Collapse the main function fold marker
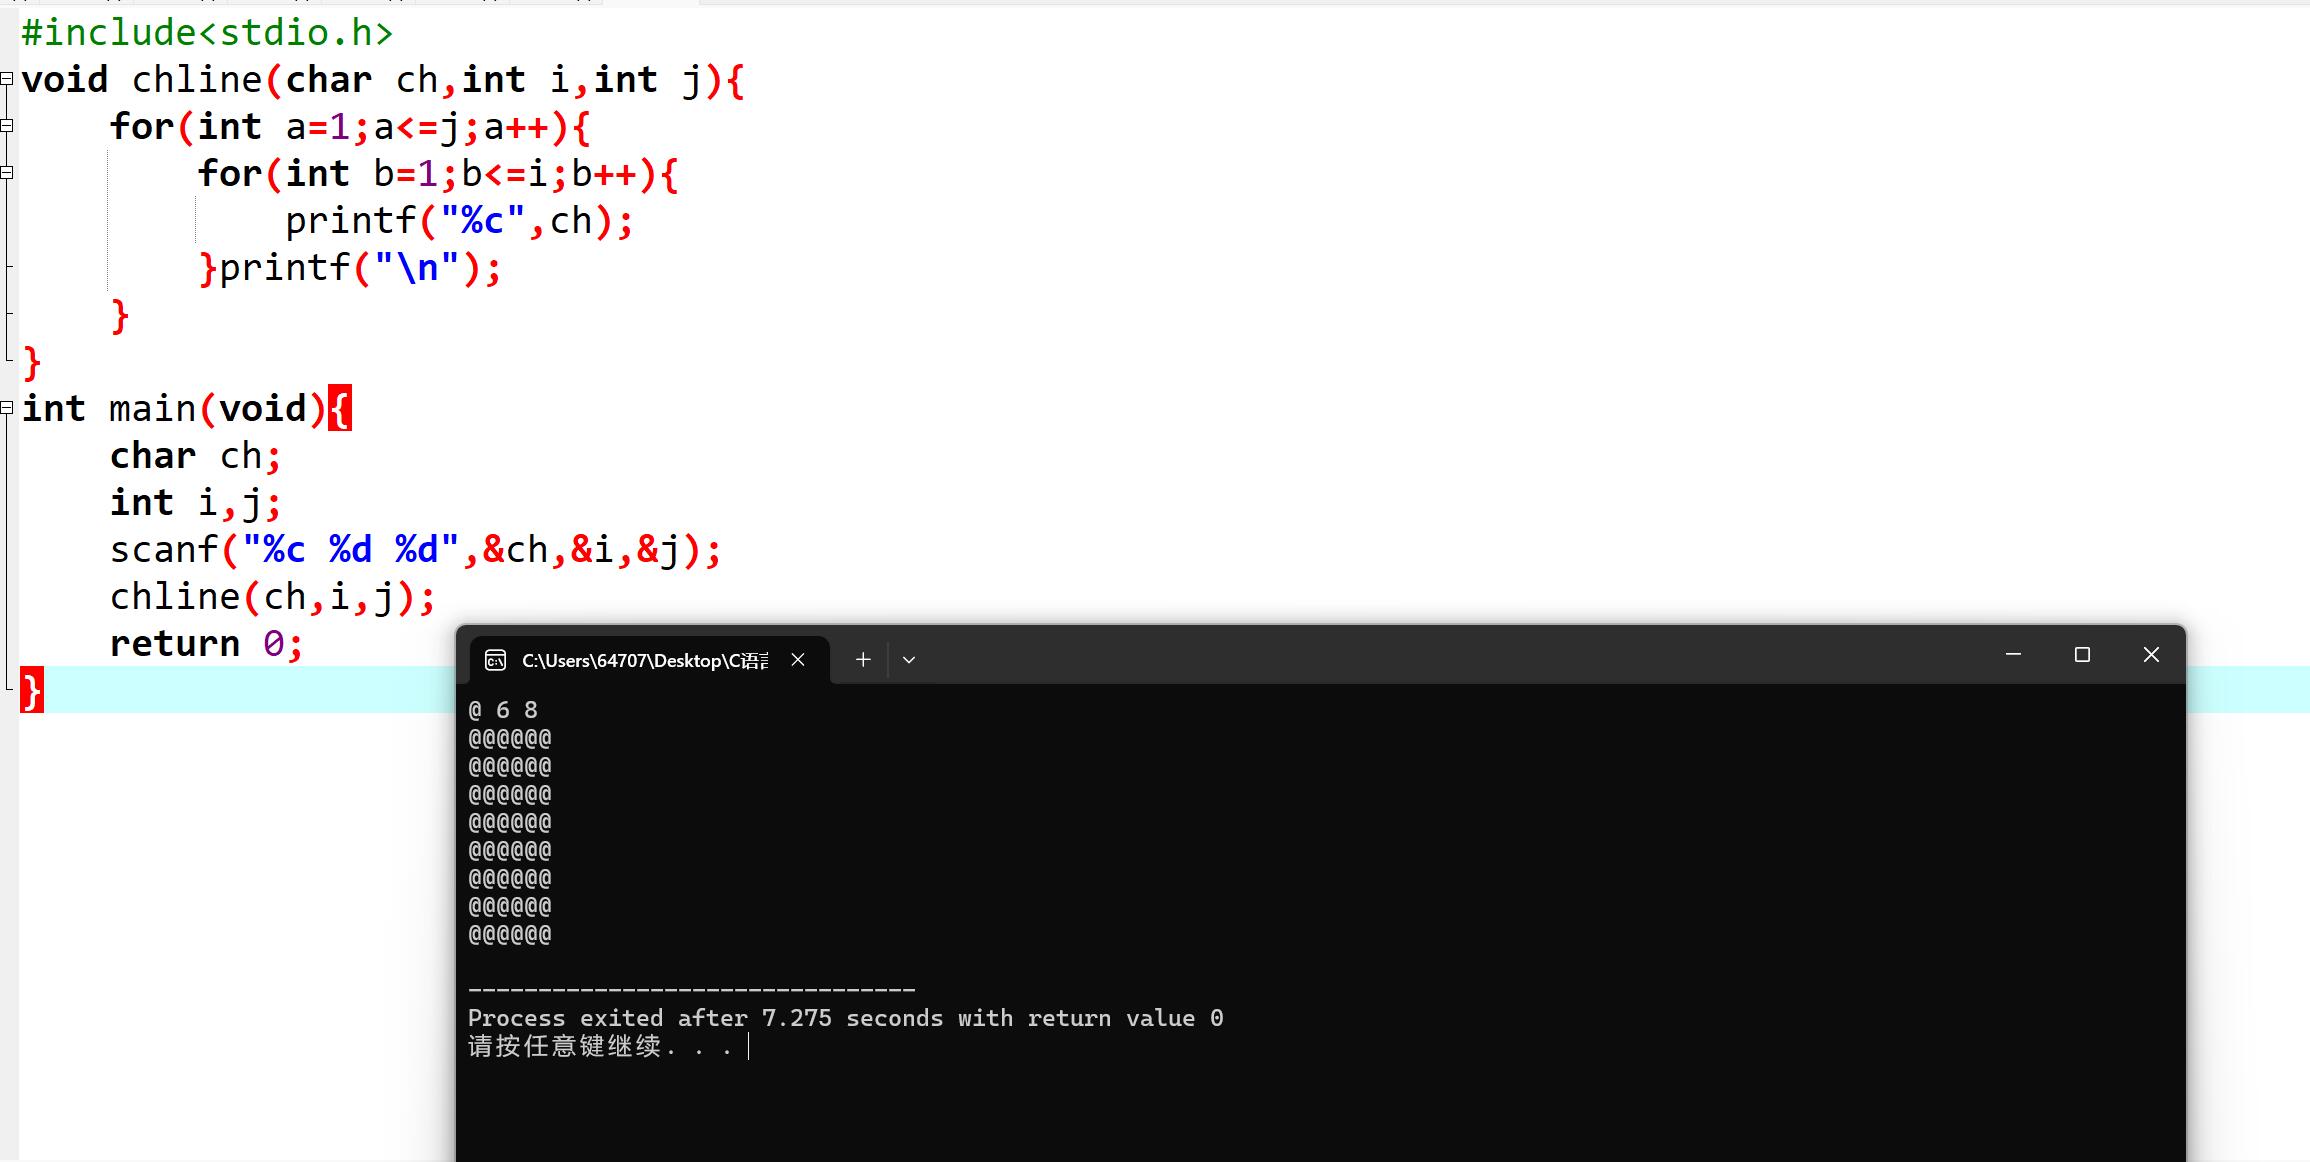Image resolution: width=2310 pixels, height=1162 pixels. (6, 407)
